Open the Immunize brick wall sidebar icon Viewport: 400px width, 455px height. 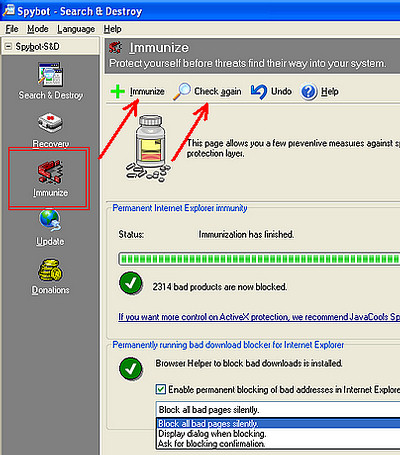(x=50, y=171)
